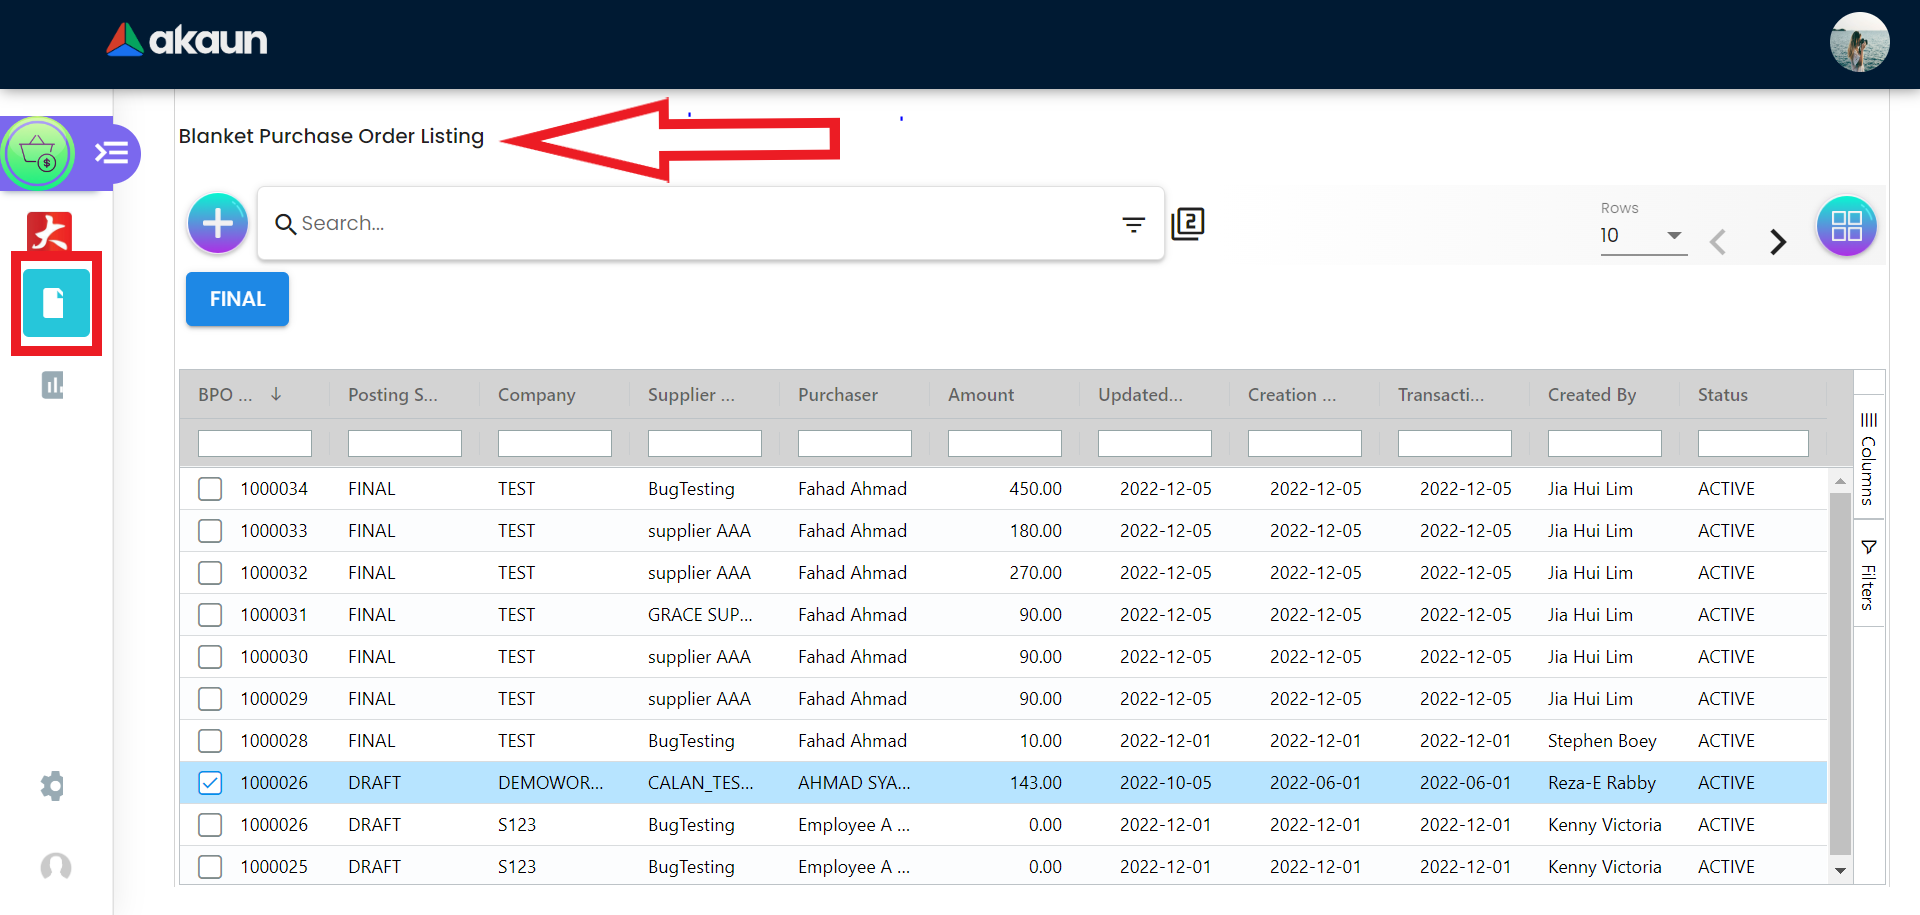Tick the checkbox for BPO 1000034
This screenshot has height=915, width=1920.
[x=210, y=489]
